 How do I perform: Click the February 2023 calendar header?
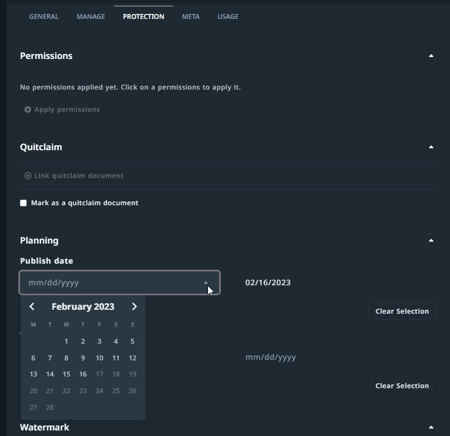pyautogui.click(x=83, y=307)
